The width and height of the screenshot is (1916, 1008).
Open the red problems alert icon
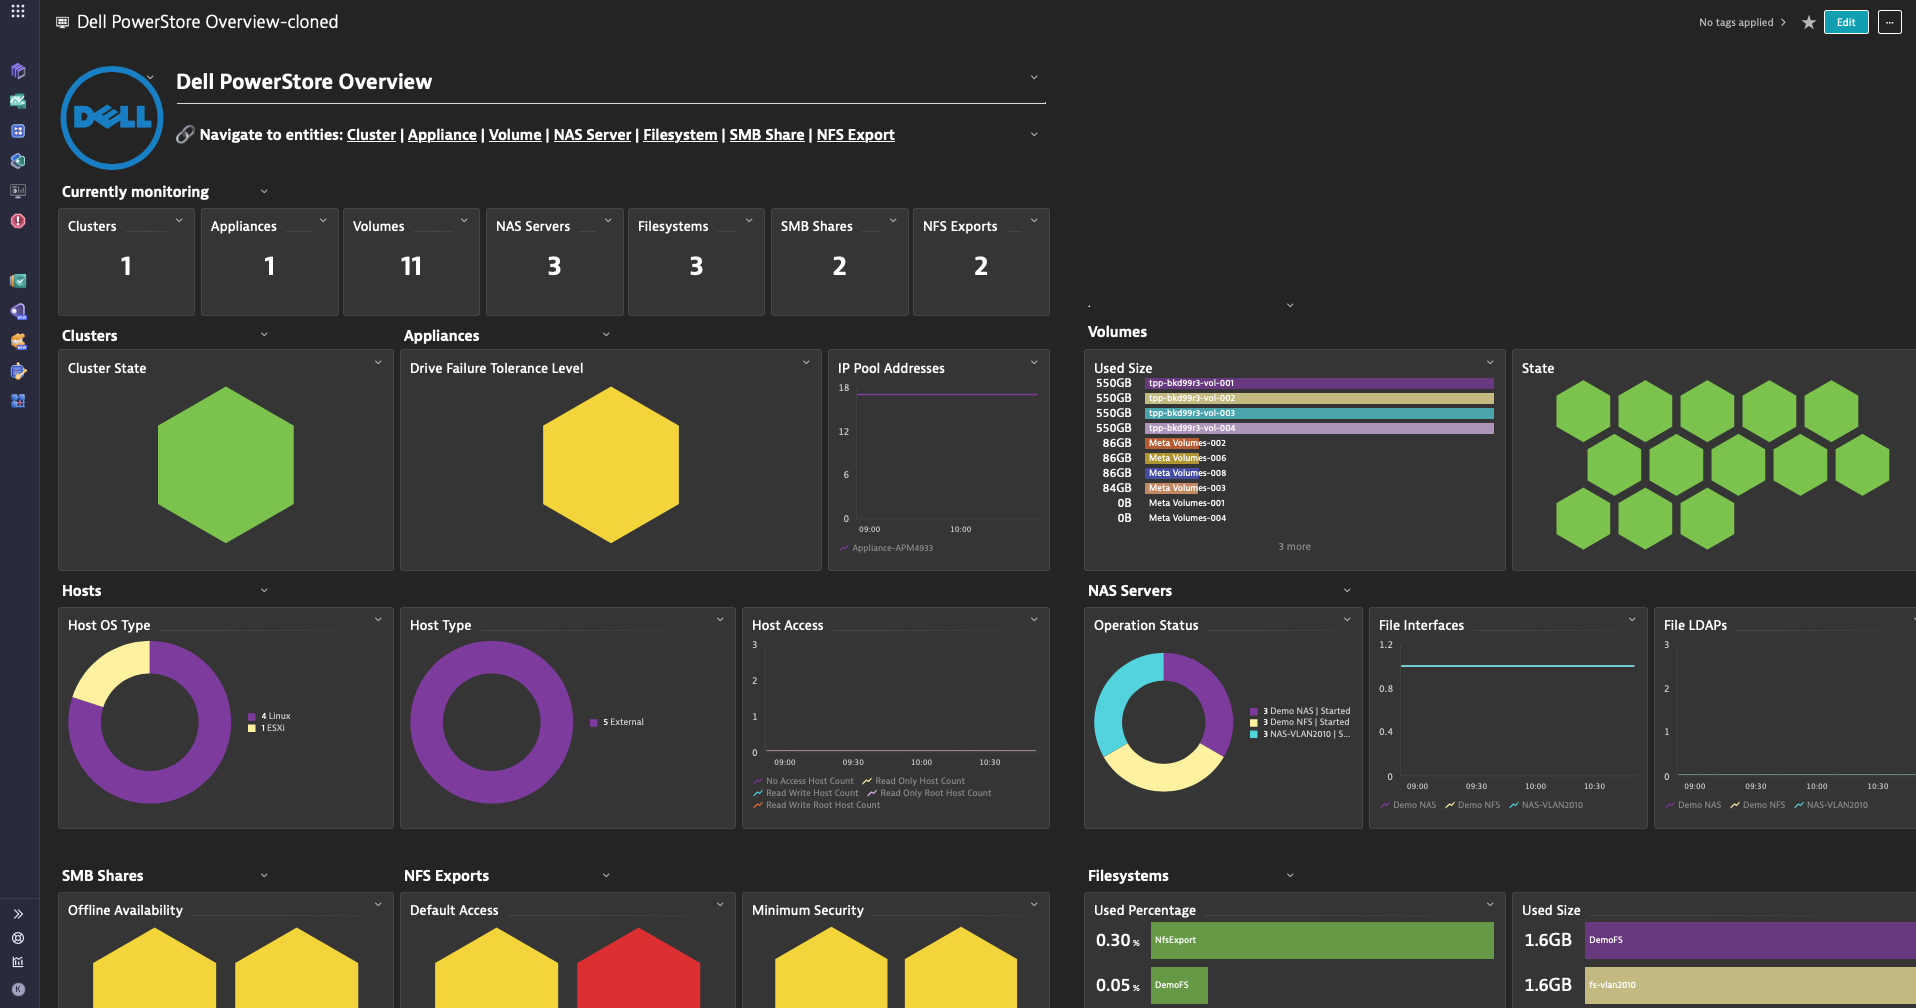(18, 221)
